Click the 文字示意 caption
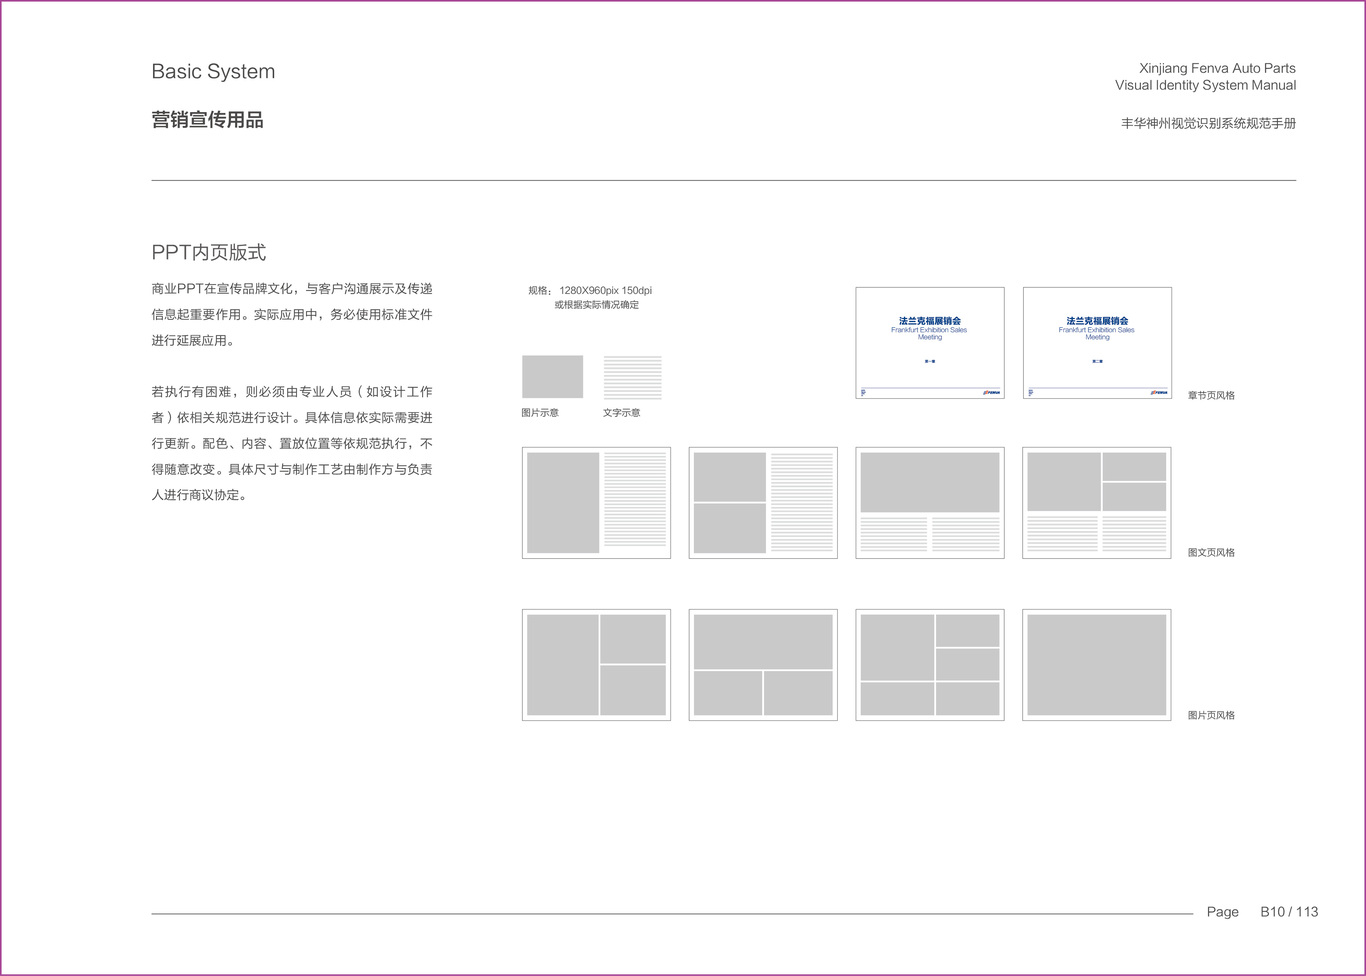The height and width of the screenshot is (976, 1366). 621,413
